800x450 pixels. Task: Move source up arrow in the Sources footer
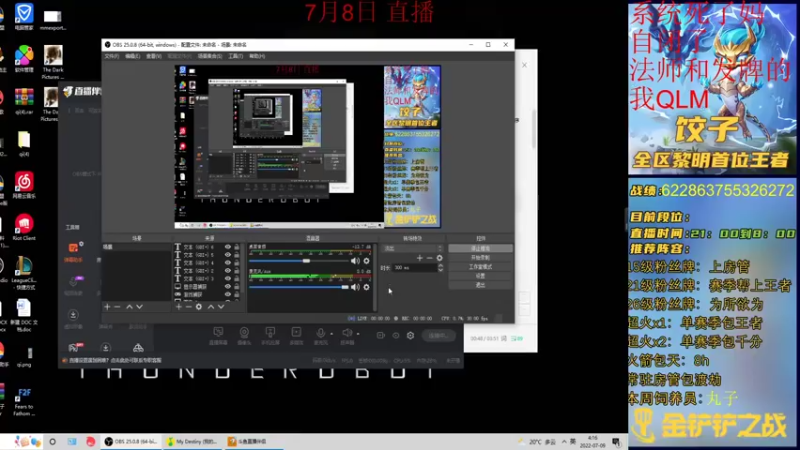coord(210,307)
